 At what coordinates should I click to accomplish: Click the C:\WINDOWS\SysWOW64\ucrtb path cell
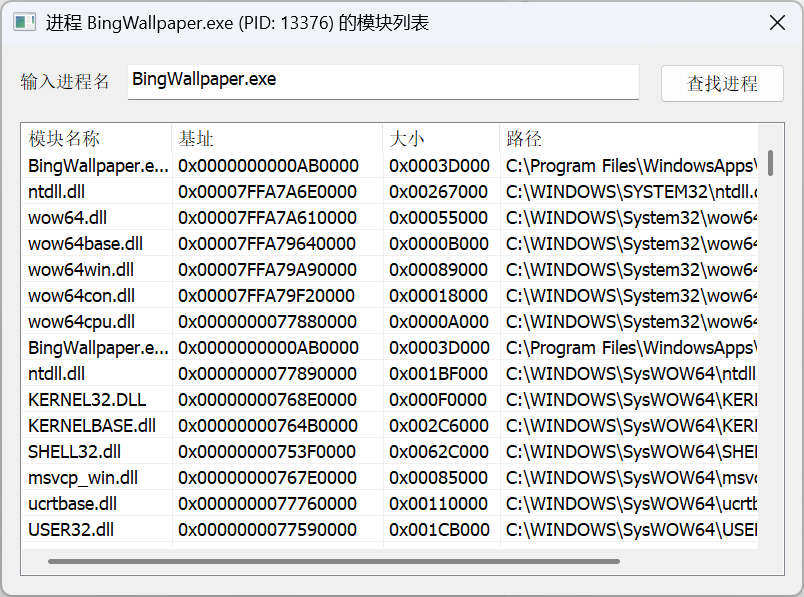632,504
